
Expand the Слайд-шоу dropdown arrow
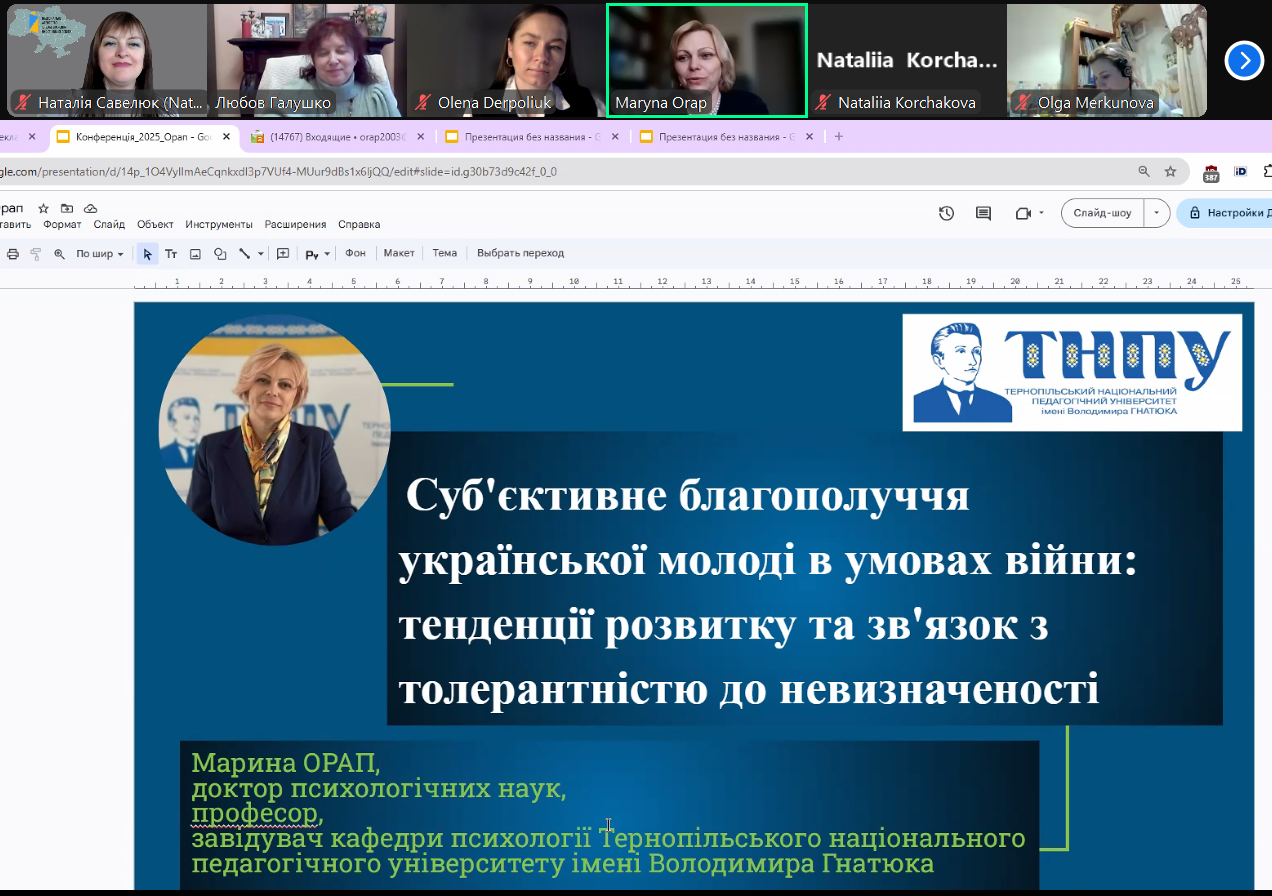pyautogui.click(x=1156, y=213)
